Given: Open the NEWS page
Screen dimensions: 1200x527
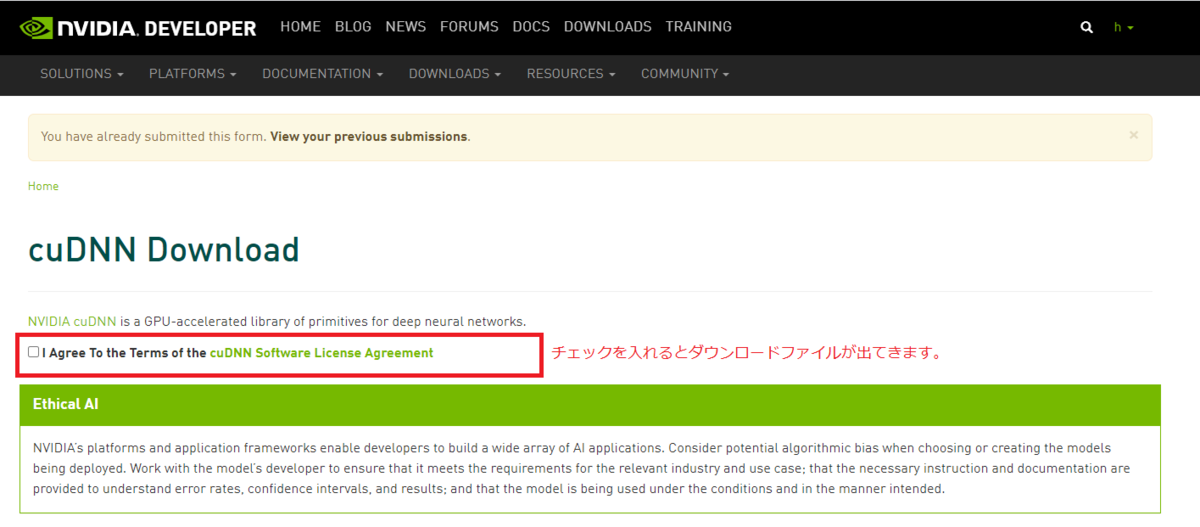Looking at the screenshot, I should (x=406, y=27).
